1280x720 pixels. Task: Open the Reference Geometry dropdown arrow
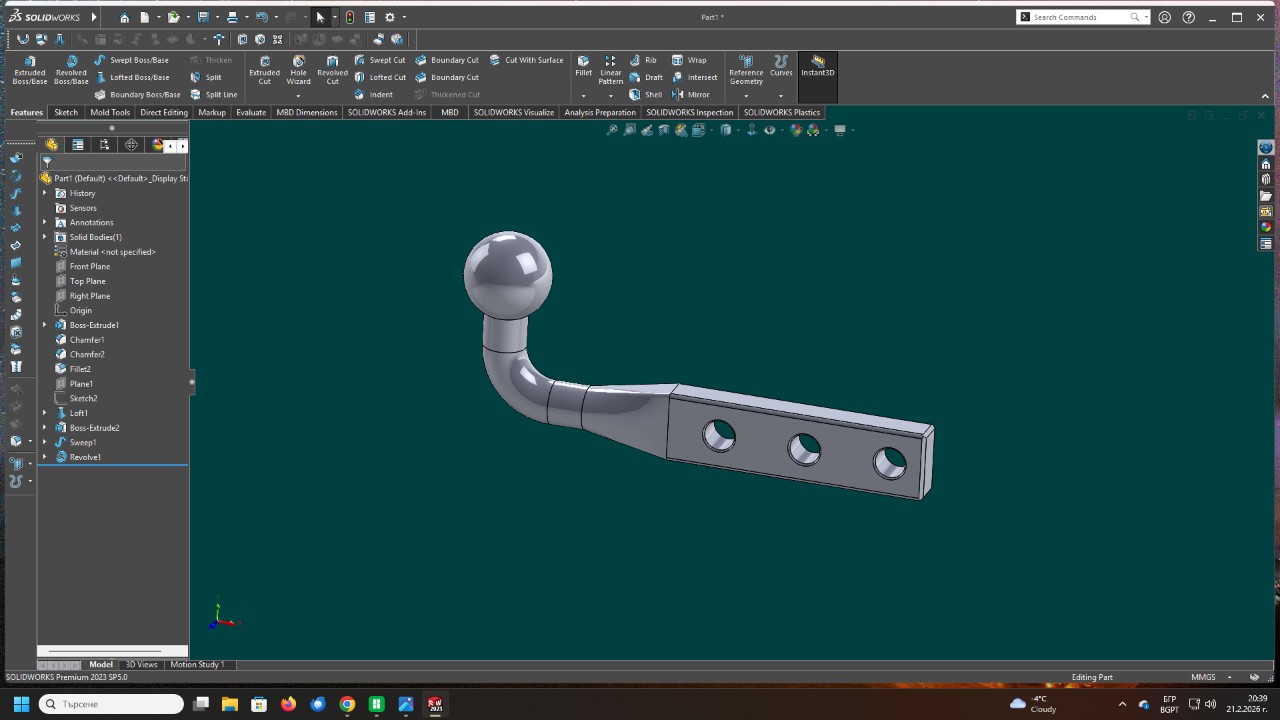[746, 96]
